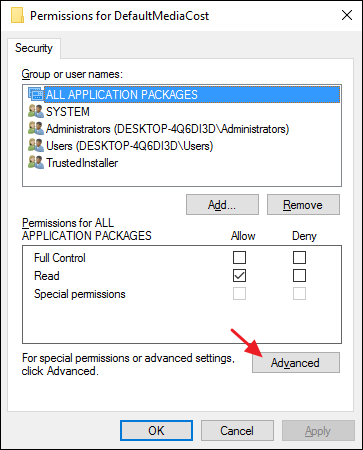This screenshot has height=450, width=363.
Task: Enable Allow checkbox for Full Control
Action: click(x=239, y=258)
